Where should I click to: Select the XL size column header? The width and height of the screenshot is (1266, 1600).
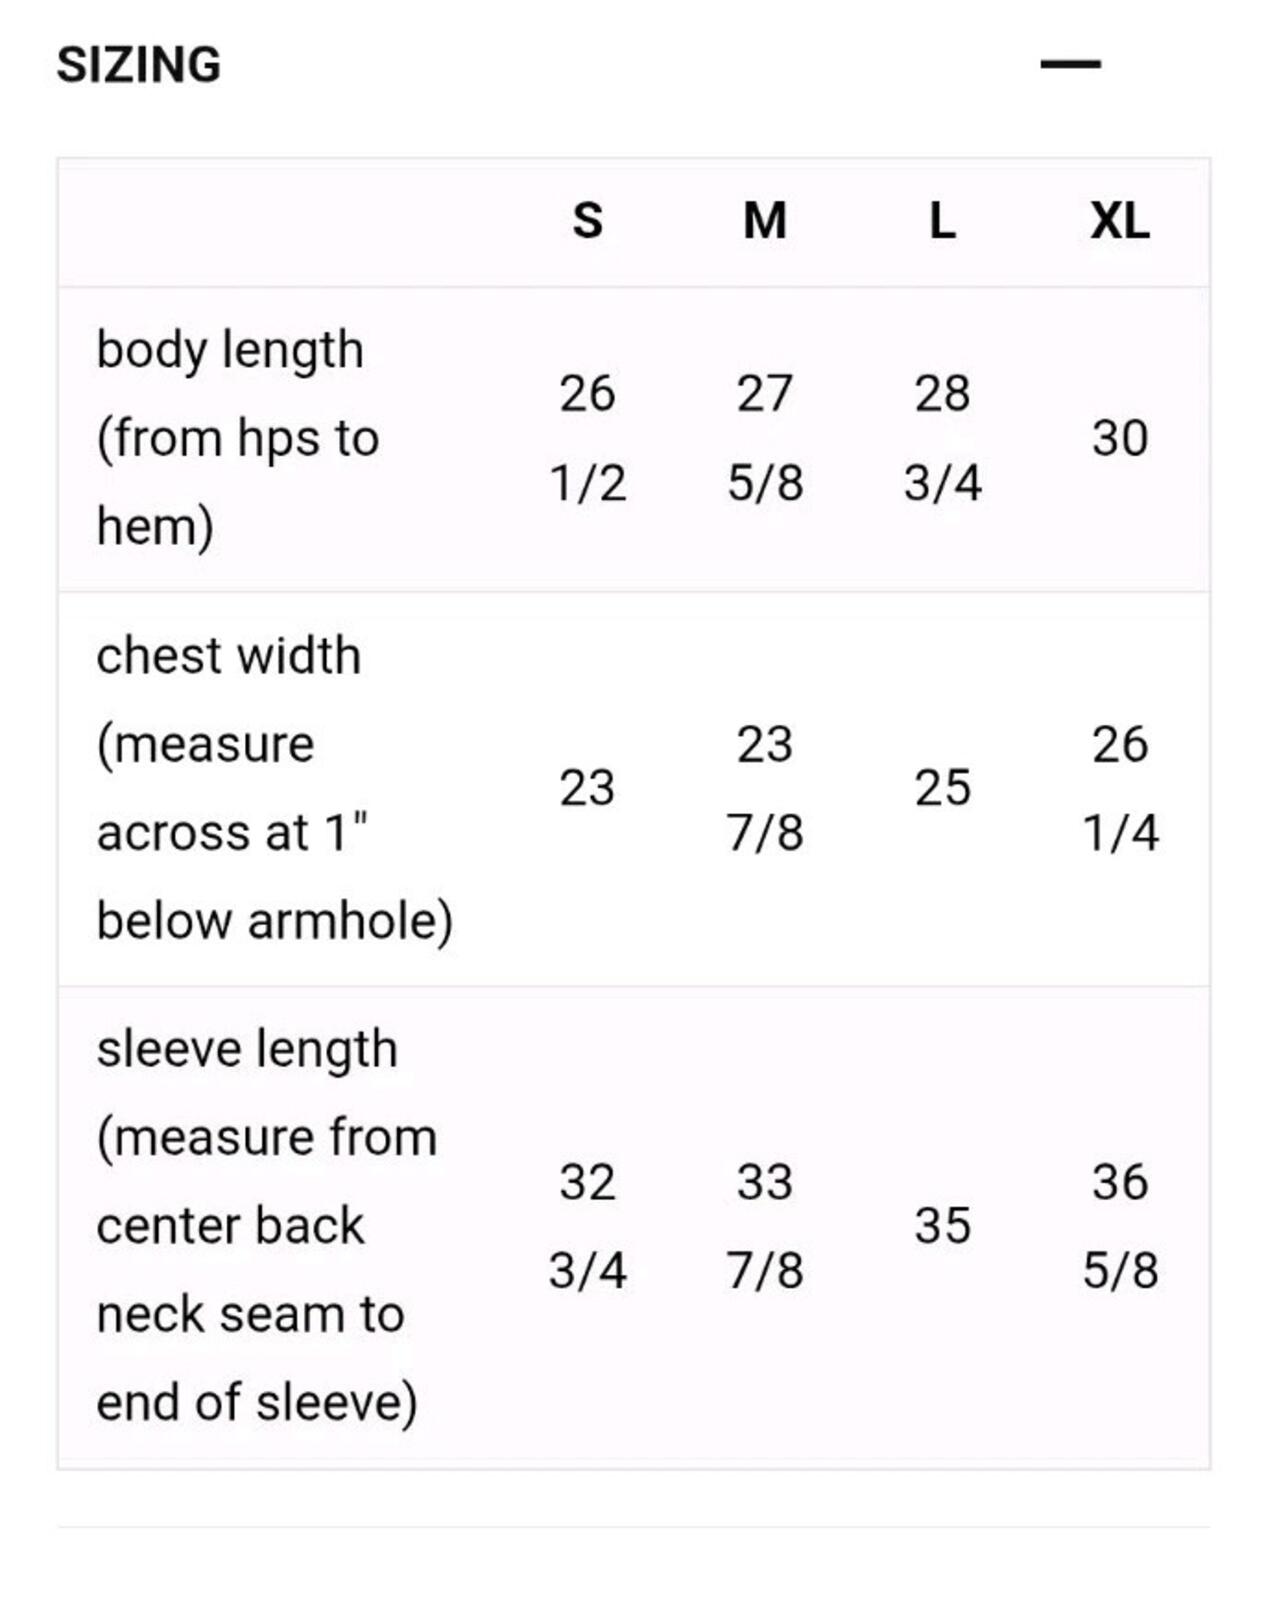pyautogui.click(x=1120, y=221)
